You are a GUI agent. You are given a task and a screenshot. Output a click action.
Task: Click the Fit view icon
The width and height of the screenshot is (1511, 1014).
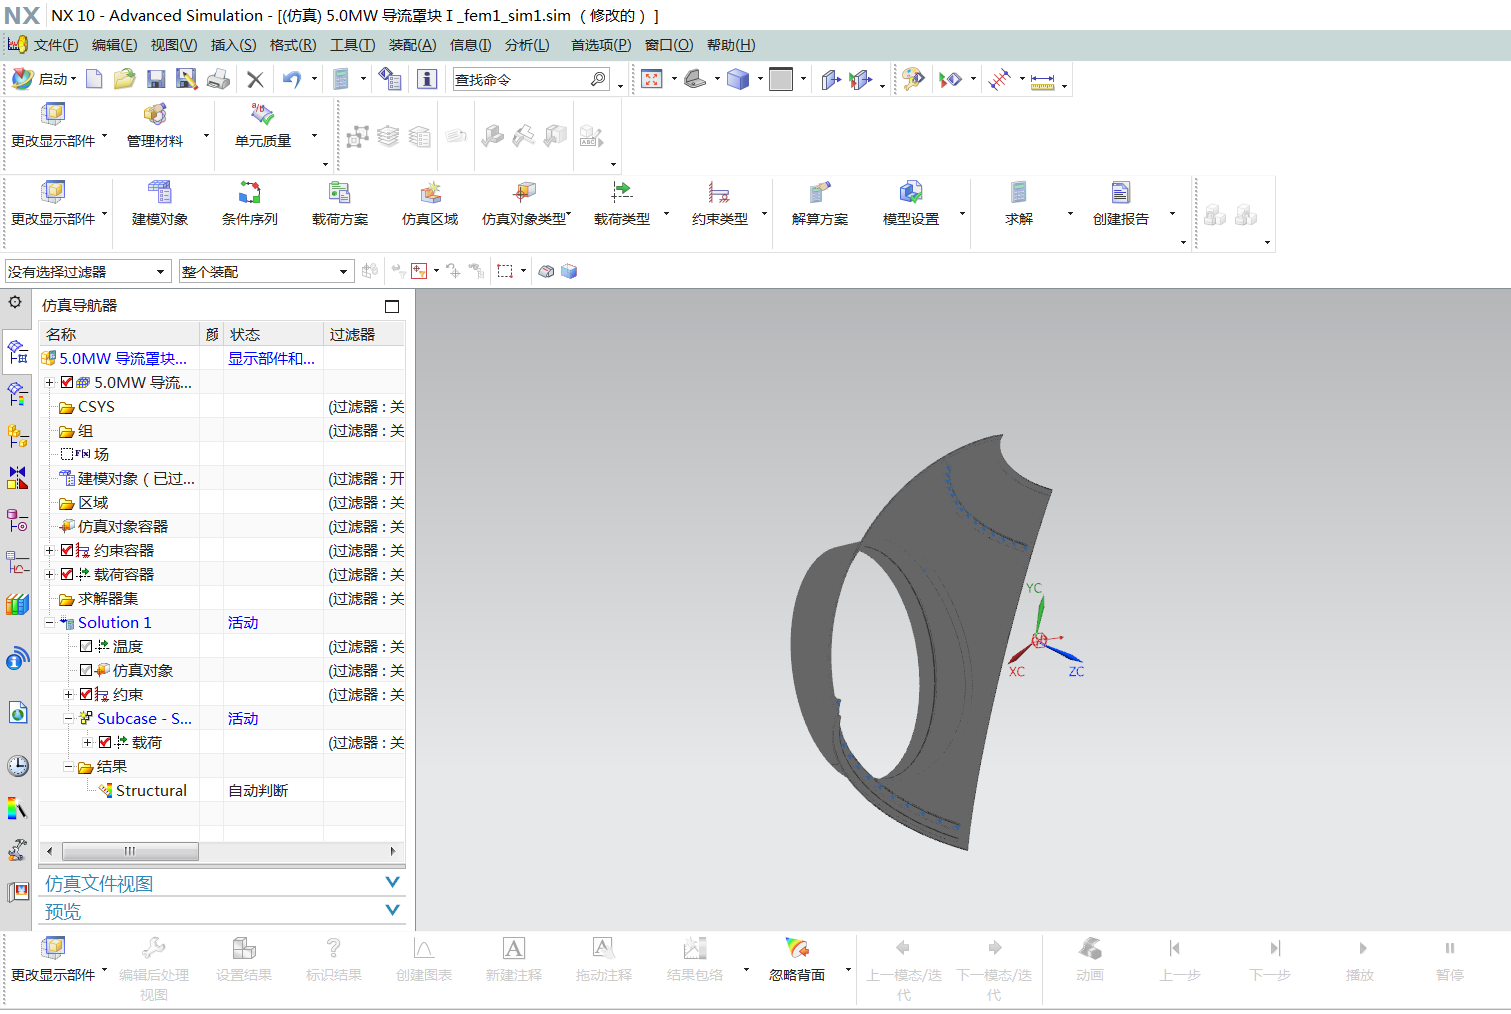pyautogui.click(x=652, y=79)
